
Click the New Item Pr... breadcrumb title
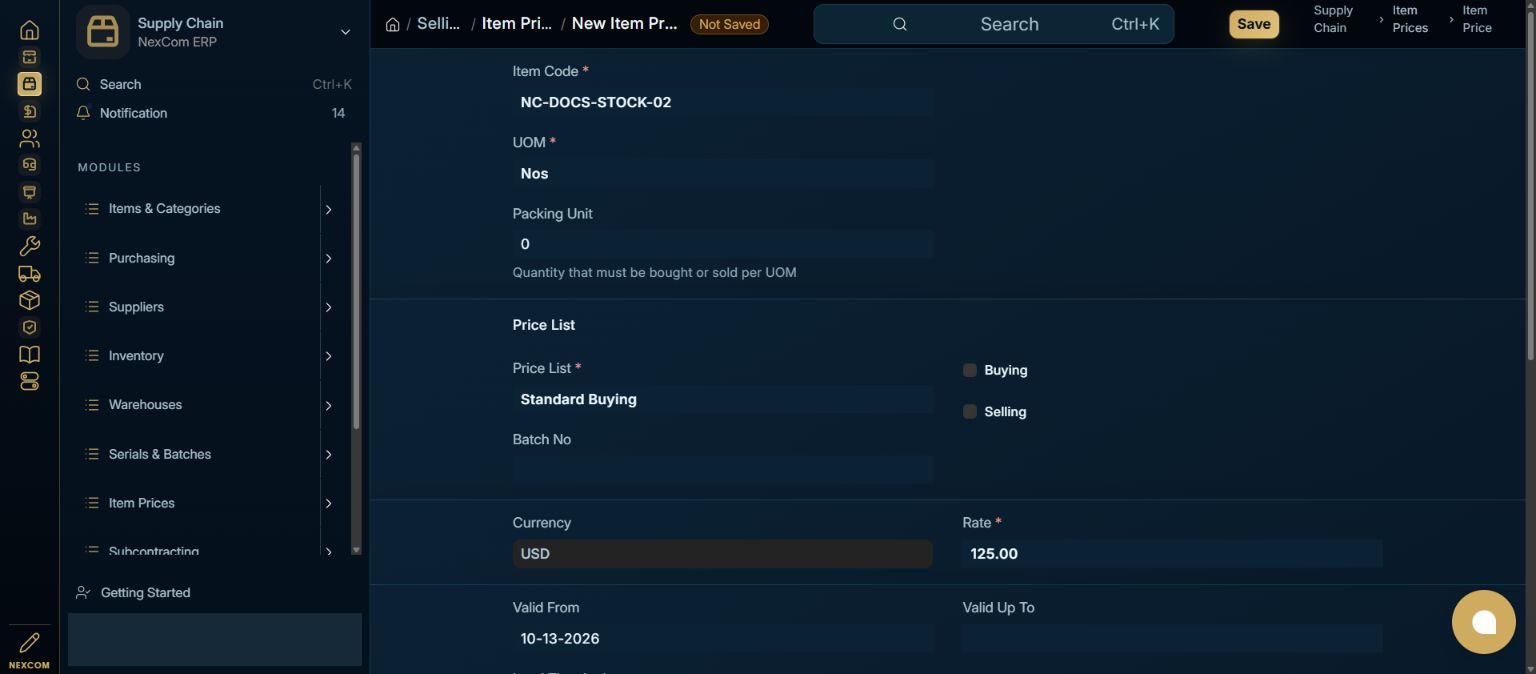(624, 23)
